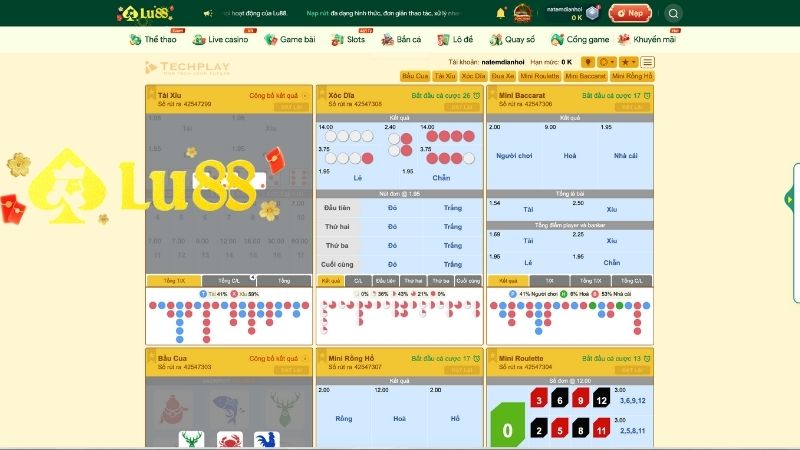800x450 pixels.
Task: Open the hamburger list menu icon
Action: tap(648, 62)
